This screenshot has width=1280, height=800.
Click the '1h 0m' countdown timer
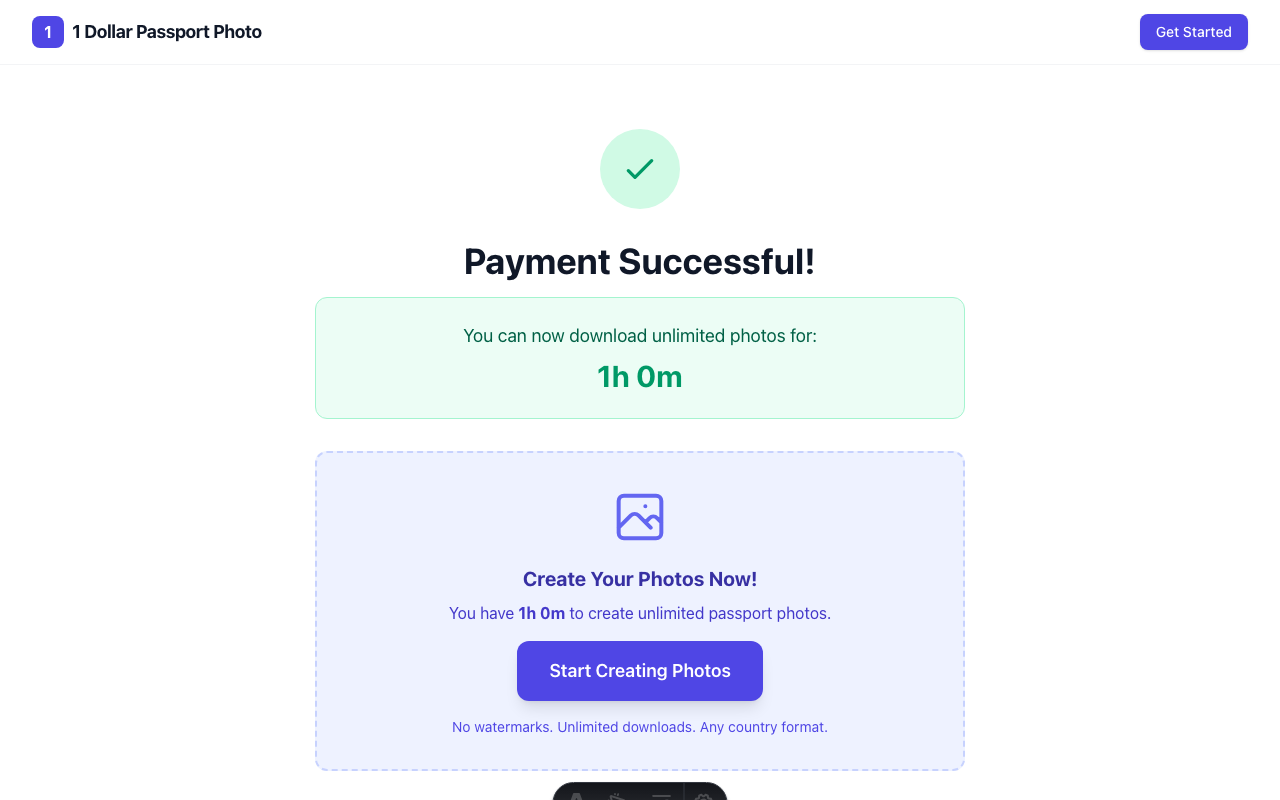[639, 377]
